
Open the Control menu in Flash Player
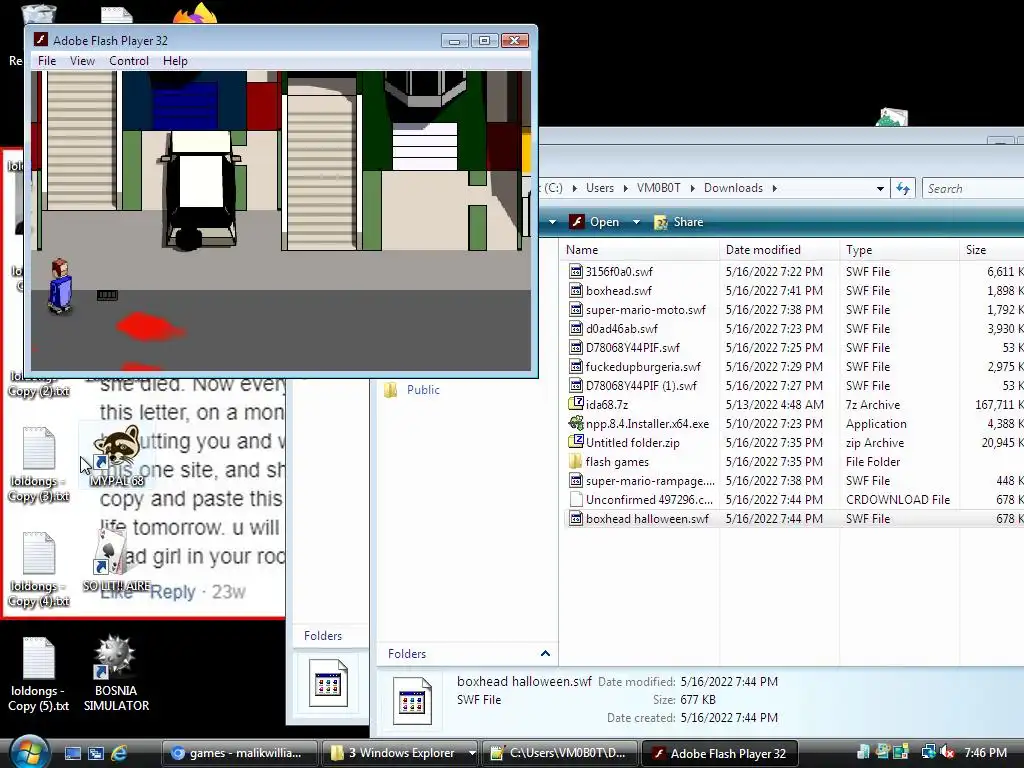pos(129,61)
